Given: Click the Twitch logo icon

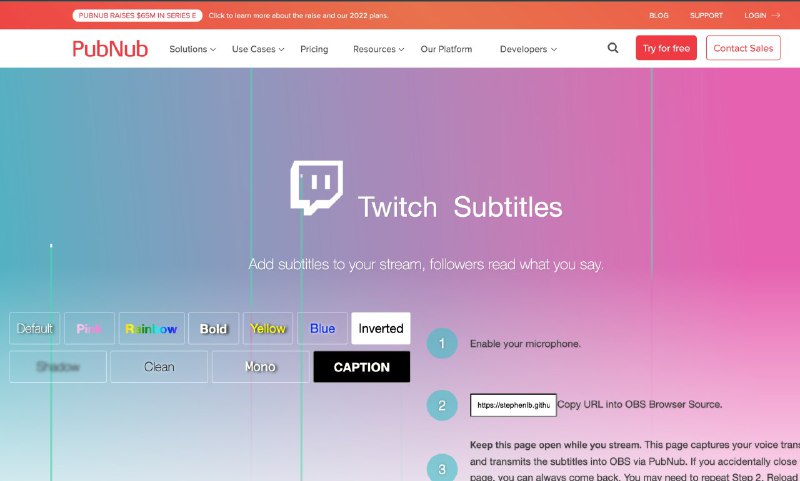Looking at the screenshot, I should pyautogui.click(x=317, y=188).
